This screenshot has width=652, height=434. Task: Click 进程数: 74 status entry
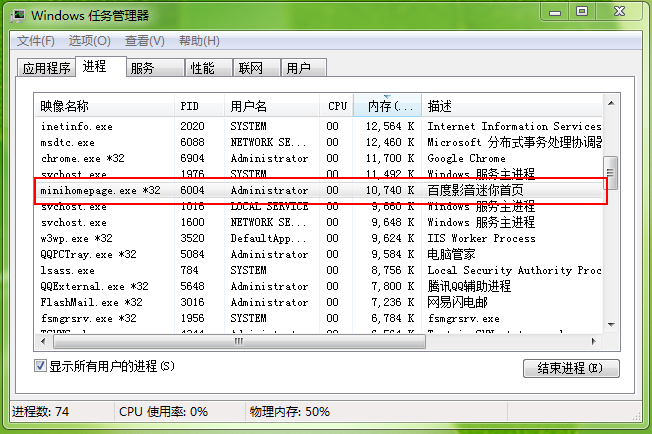(x=41, y=412)
